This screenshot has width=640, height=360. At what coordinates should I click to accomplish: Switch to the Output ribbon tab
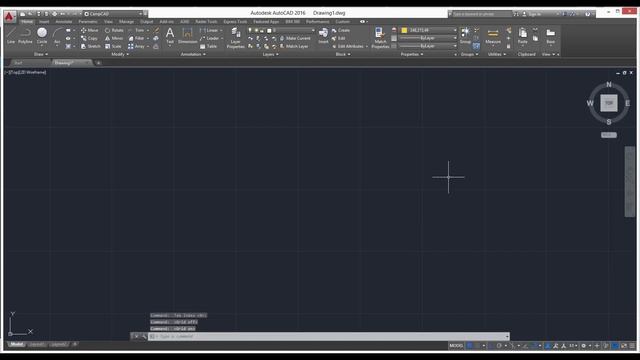click(x=147, y=22)
